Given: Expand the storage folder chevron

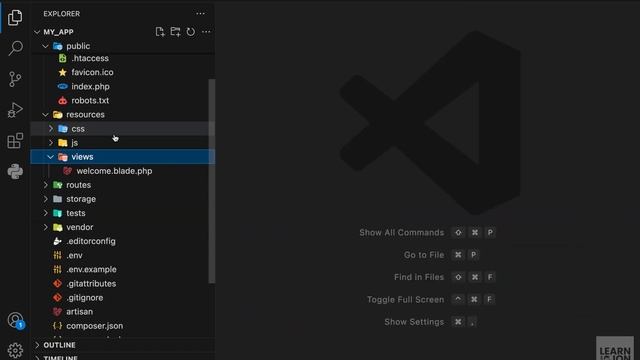Looking at the screenshot, I should pos(45,199).
